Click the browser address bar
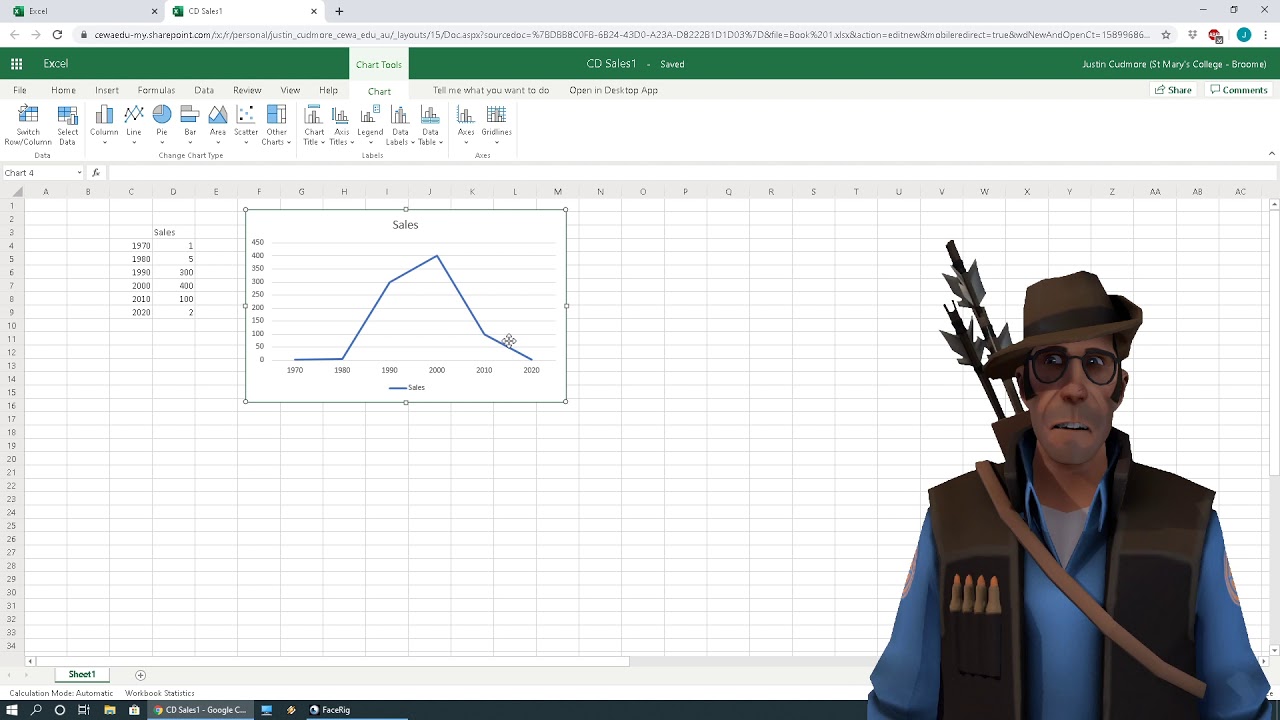Viewport: 1280px width, 720px height. point(620,35)
